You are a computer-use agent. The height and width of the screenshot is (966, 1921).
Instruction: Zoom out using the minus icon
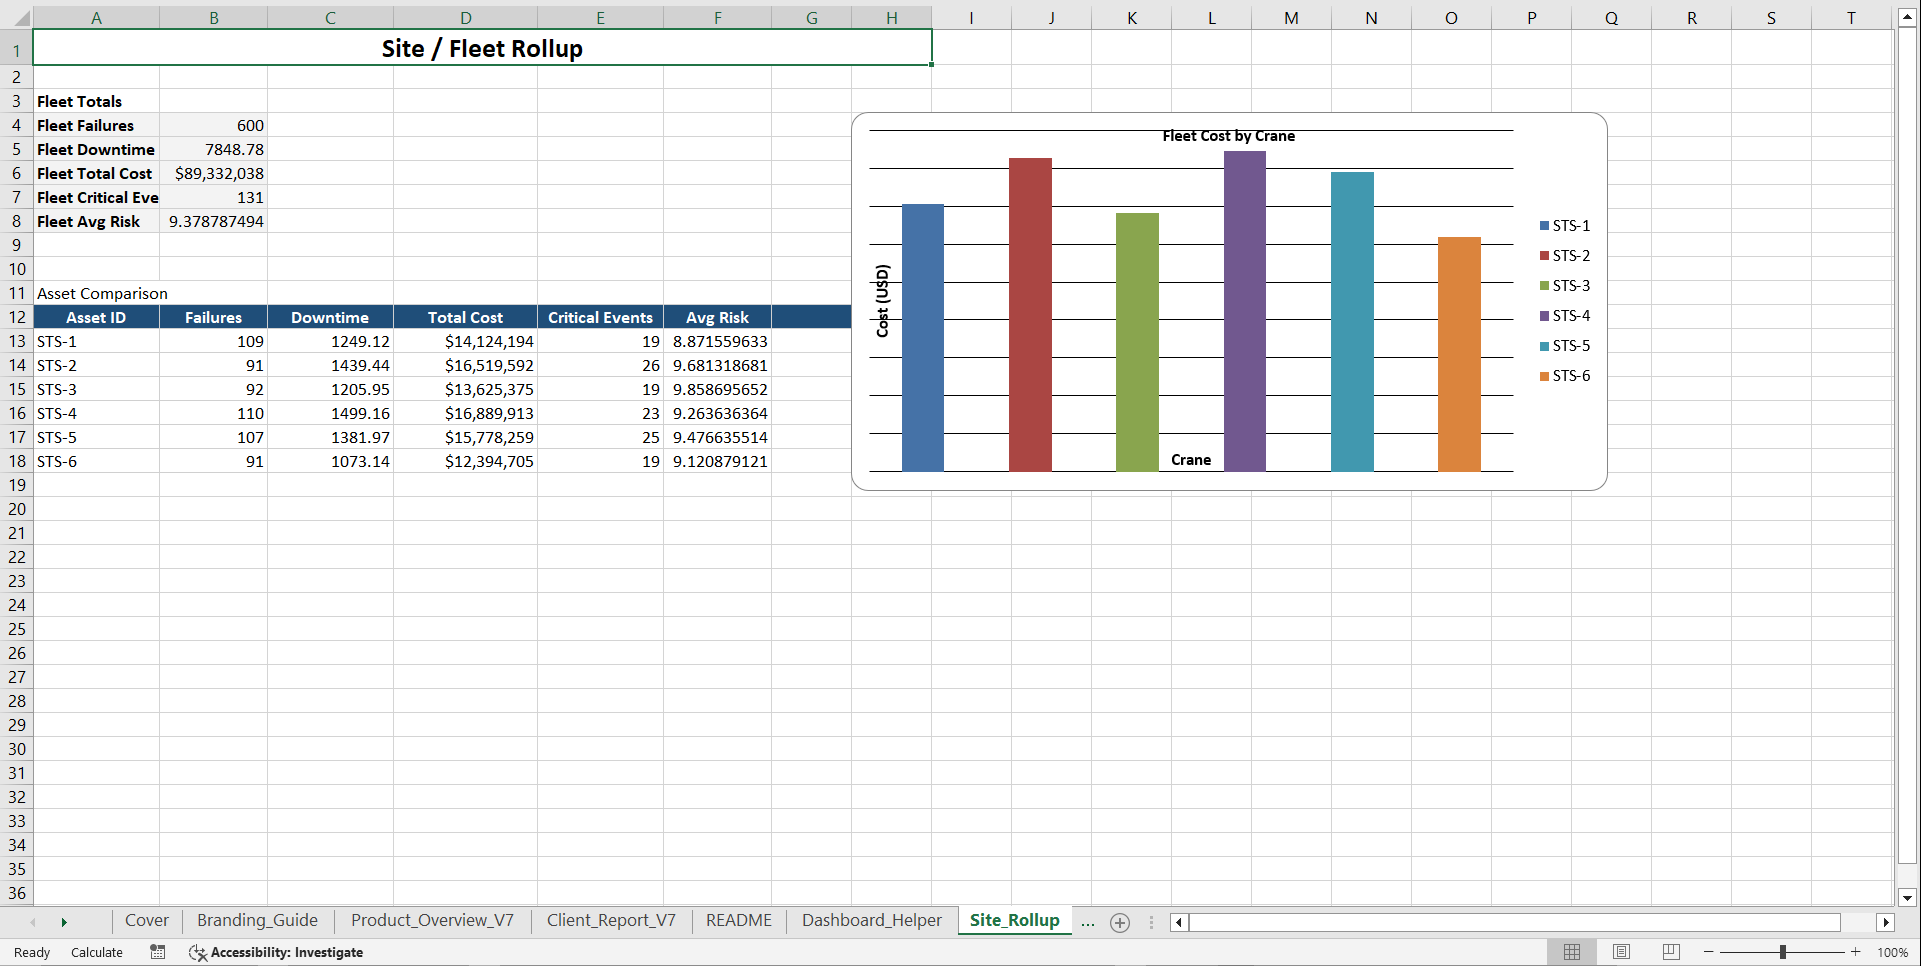click(1709, 952)
